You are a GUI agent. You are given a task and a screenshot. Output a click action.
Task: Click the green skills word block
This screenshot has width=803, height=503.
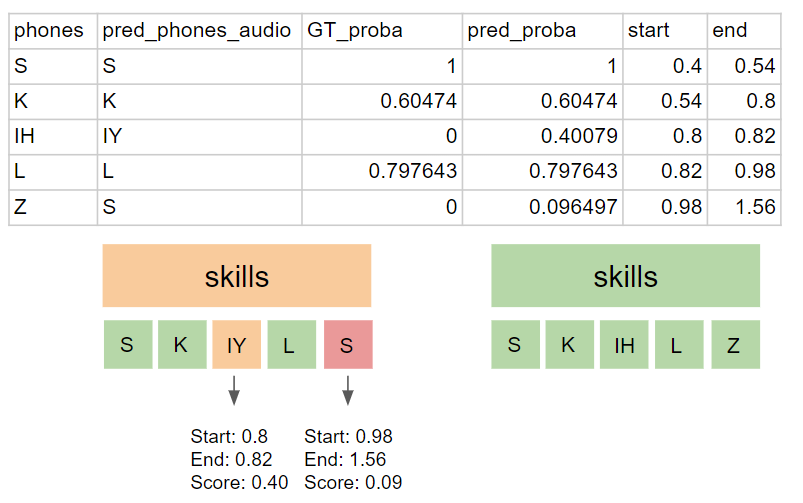point(625,276)
